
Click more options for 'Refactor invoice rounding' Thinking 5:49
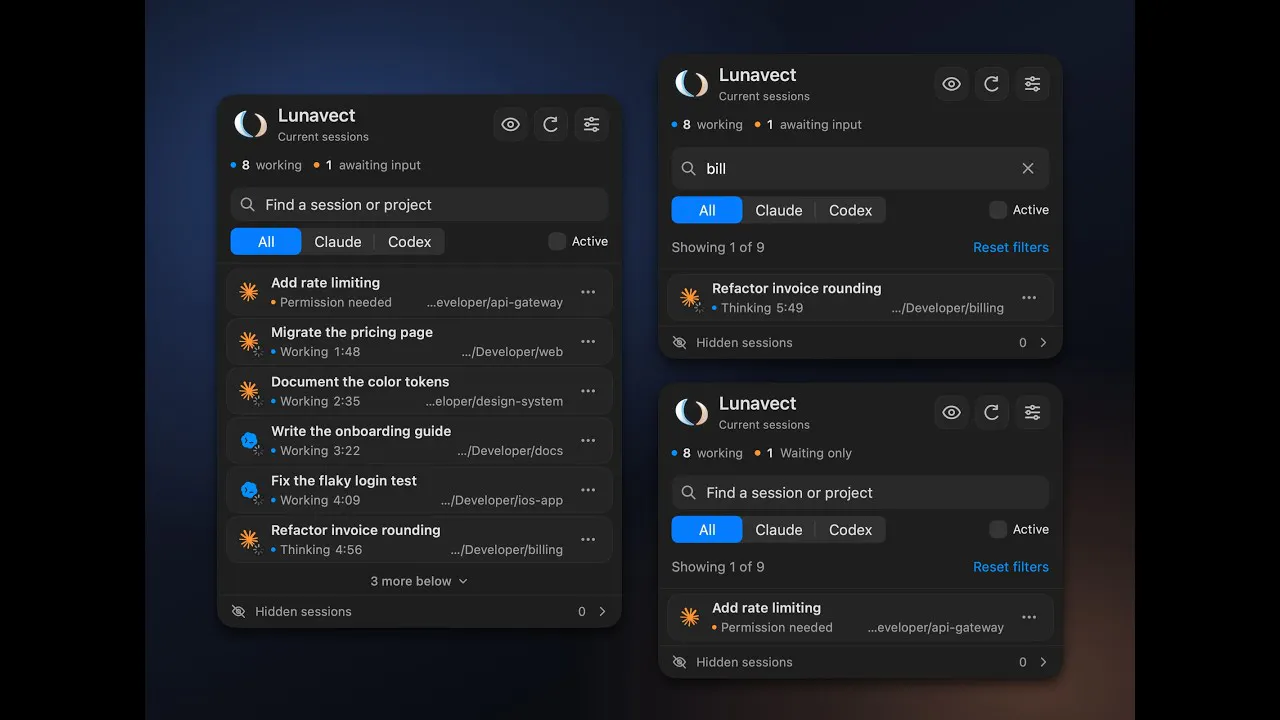click(x=1029, y=297)
